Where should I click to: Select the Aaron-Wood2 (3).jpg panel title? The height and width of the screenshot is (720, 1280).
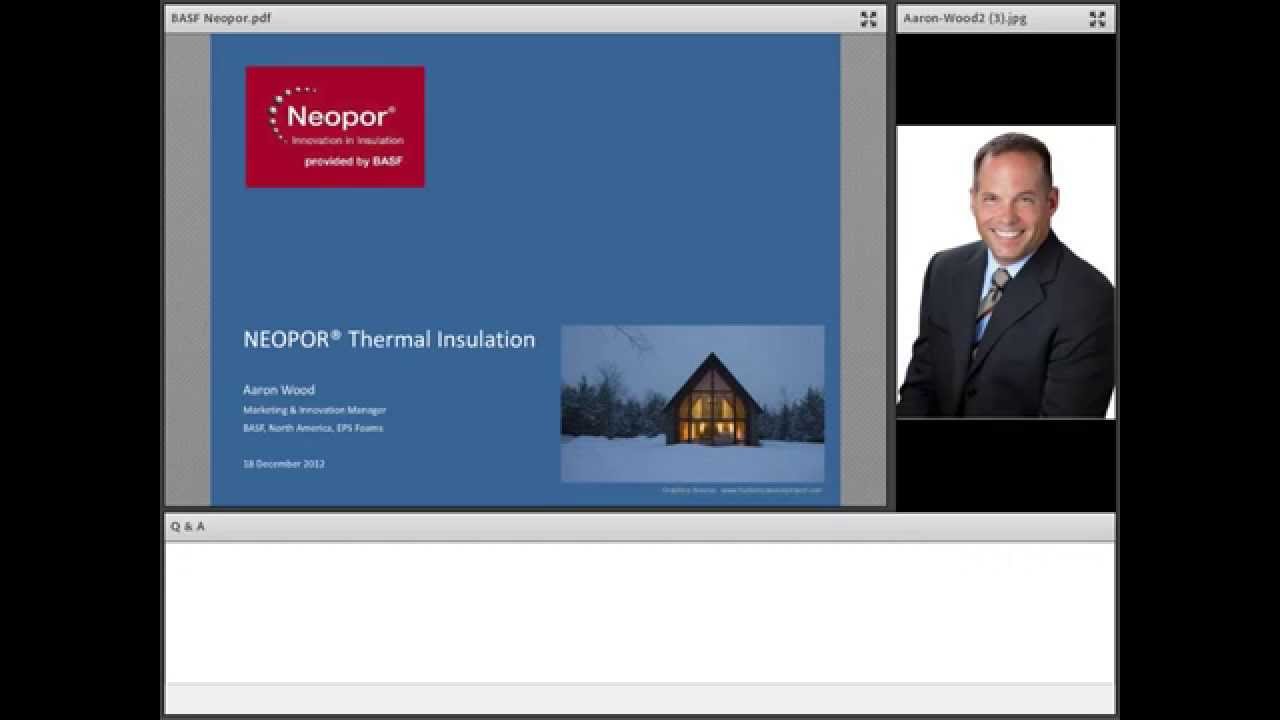965,18
